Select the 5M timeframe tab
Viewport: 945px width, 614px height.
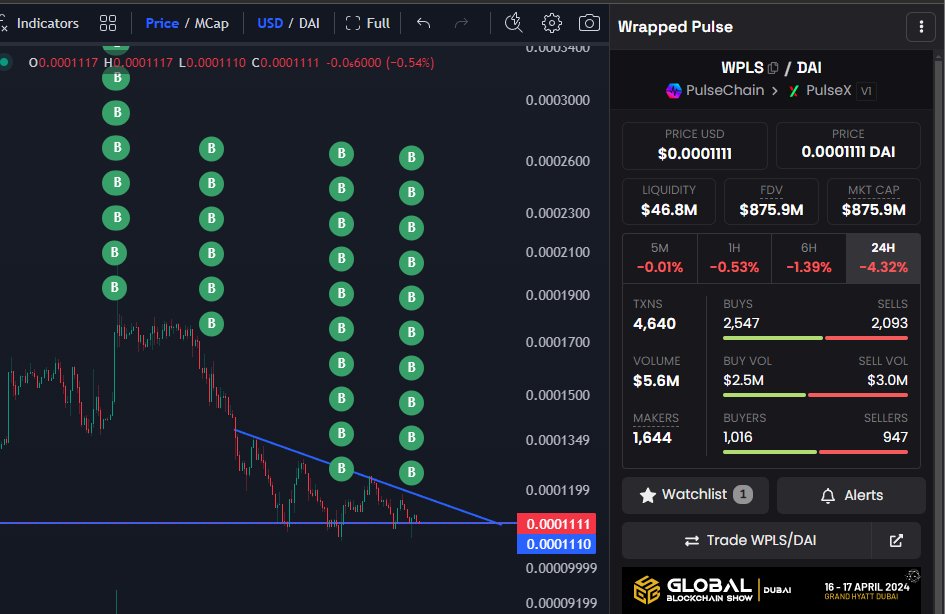click(x=659, y=258)
